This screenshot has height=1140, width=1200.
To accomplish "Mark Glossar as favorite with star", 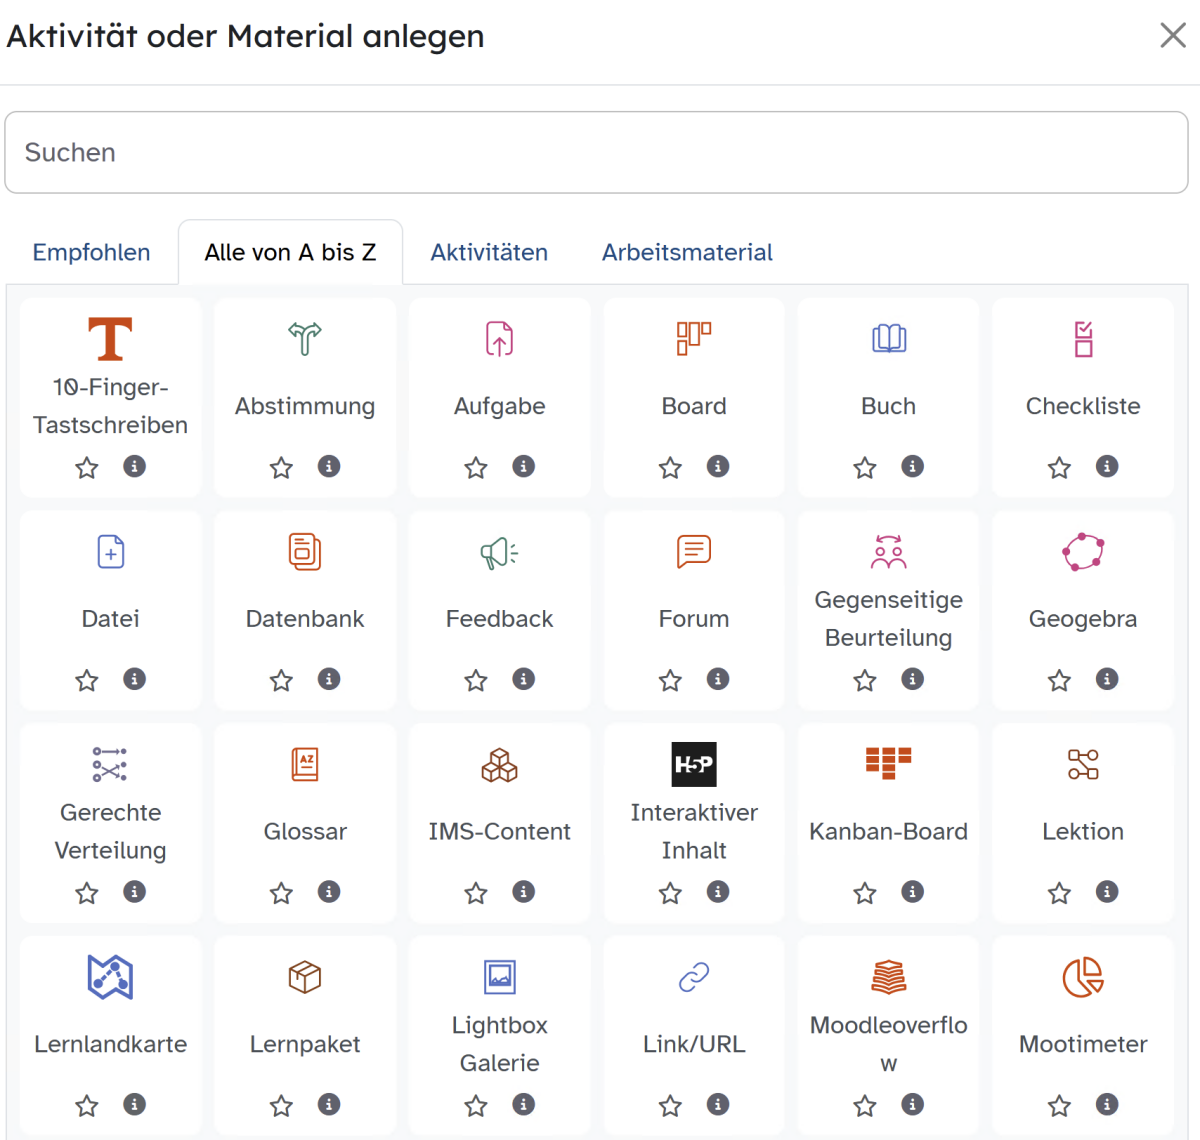I will coord(281,892).
